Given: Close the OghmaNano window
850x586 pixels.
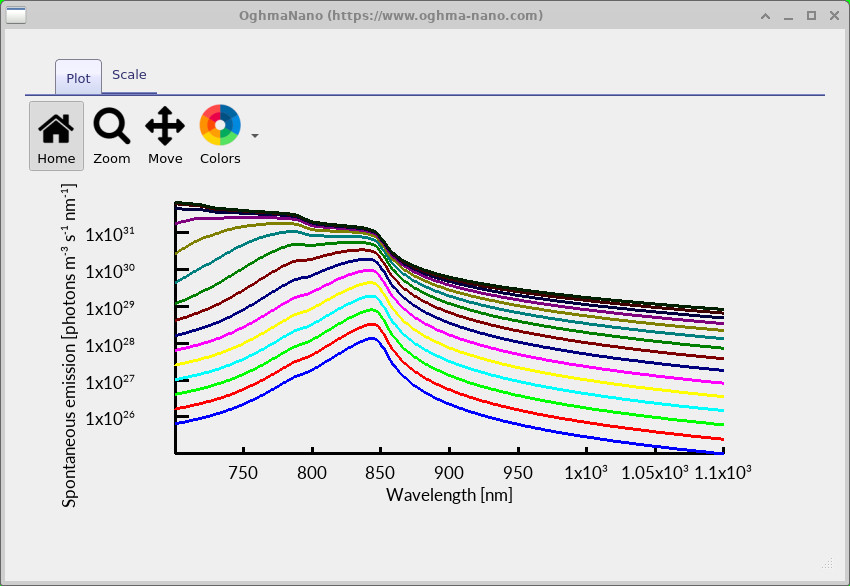Looking at the screenshot, I should (835, 16).
